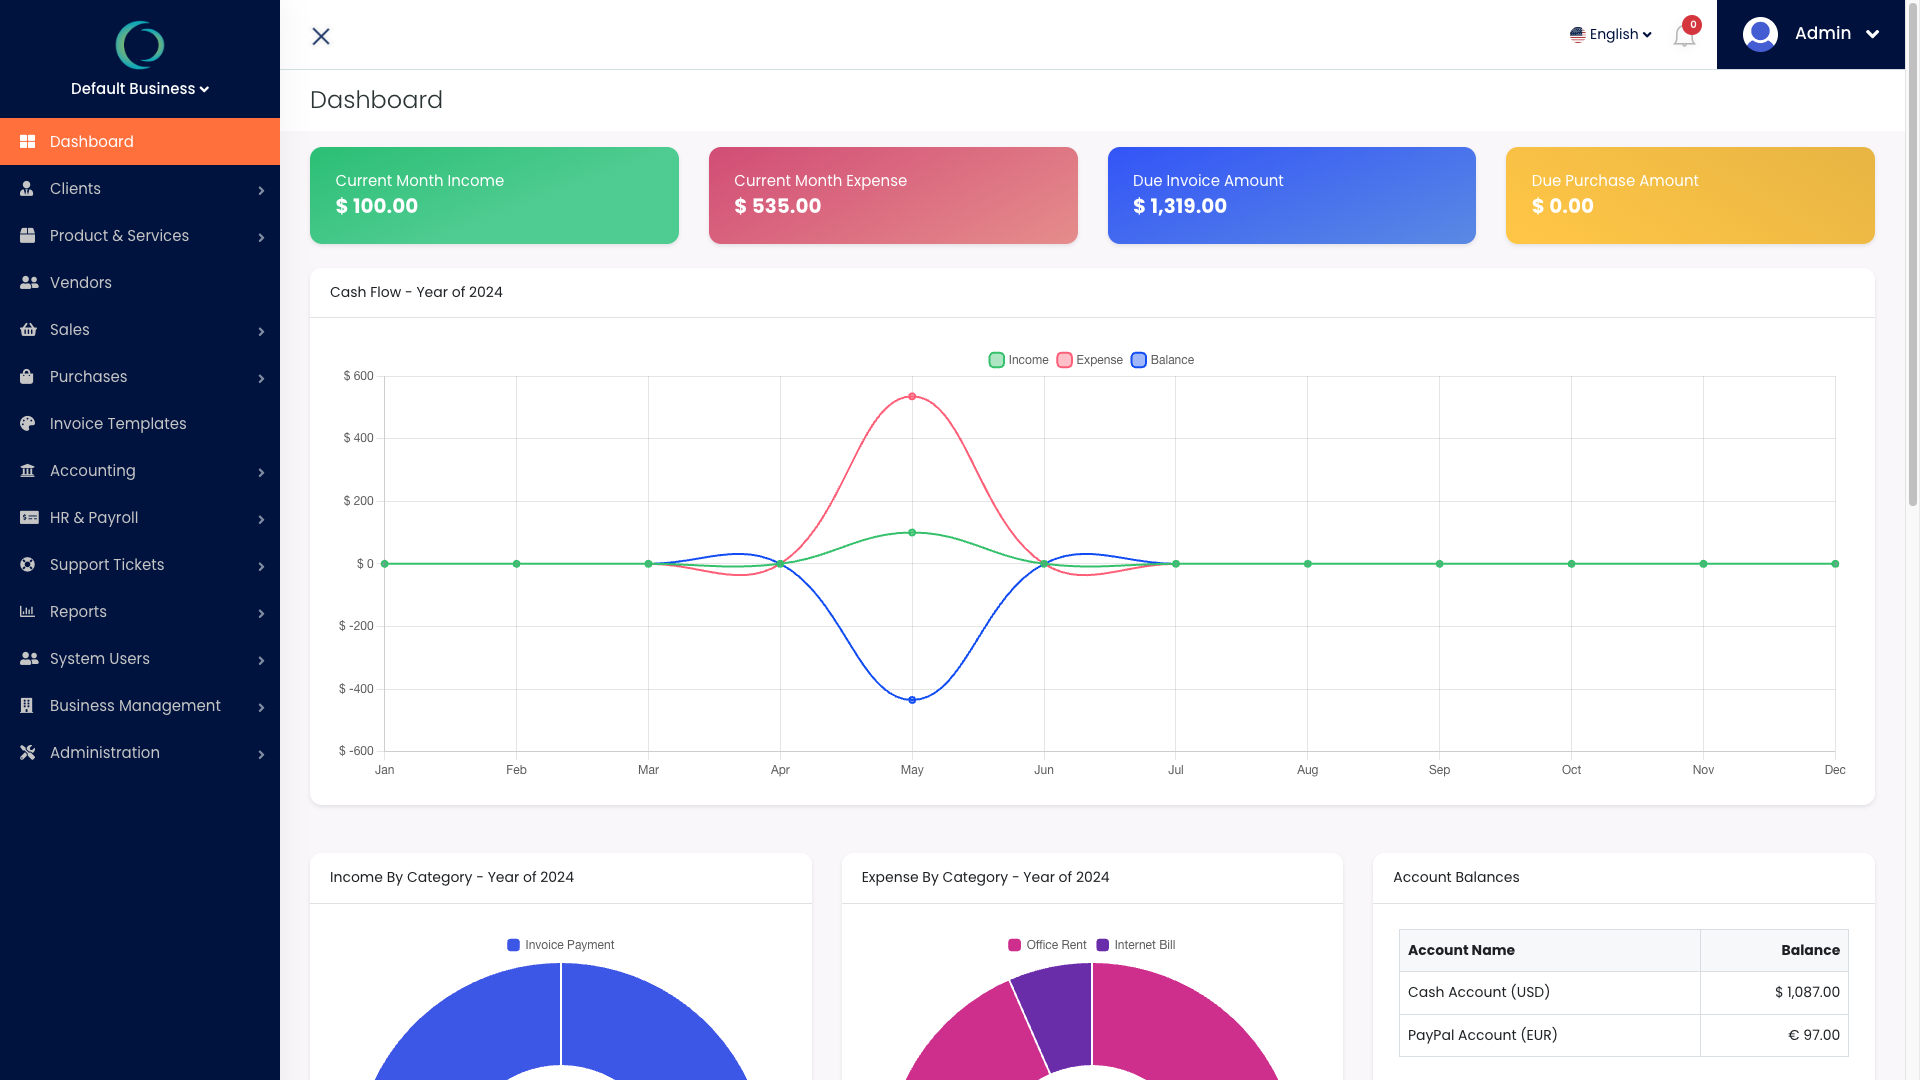Viewport: 1920px width, 1080px height.
Task: Open the Default Business switcher dropdown
Action: (140, 89)
